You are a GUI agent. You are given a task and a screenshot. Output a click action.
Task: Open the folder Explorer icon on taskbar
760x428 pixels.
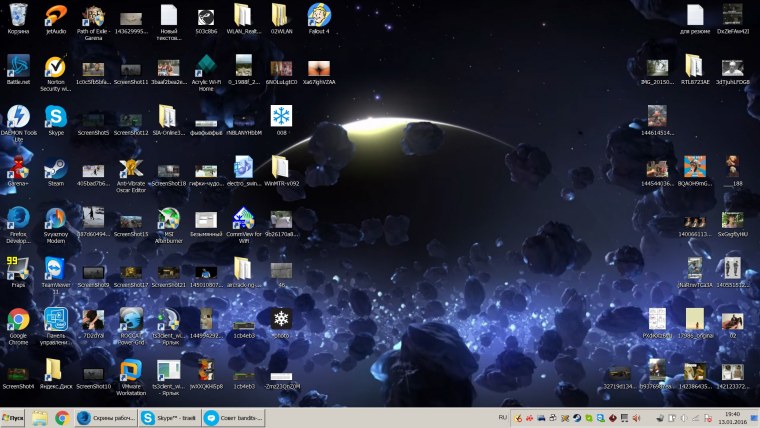40,418
